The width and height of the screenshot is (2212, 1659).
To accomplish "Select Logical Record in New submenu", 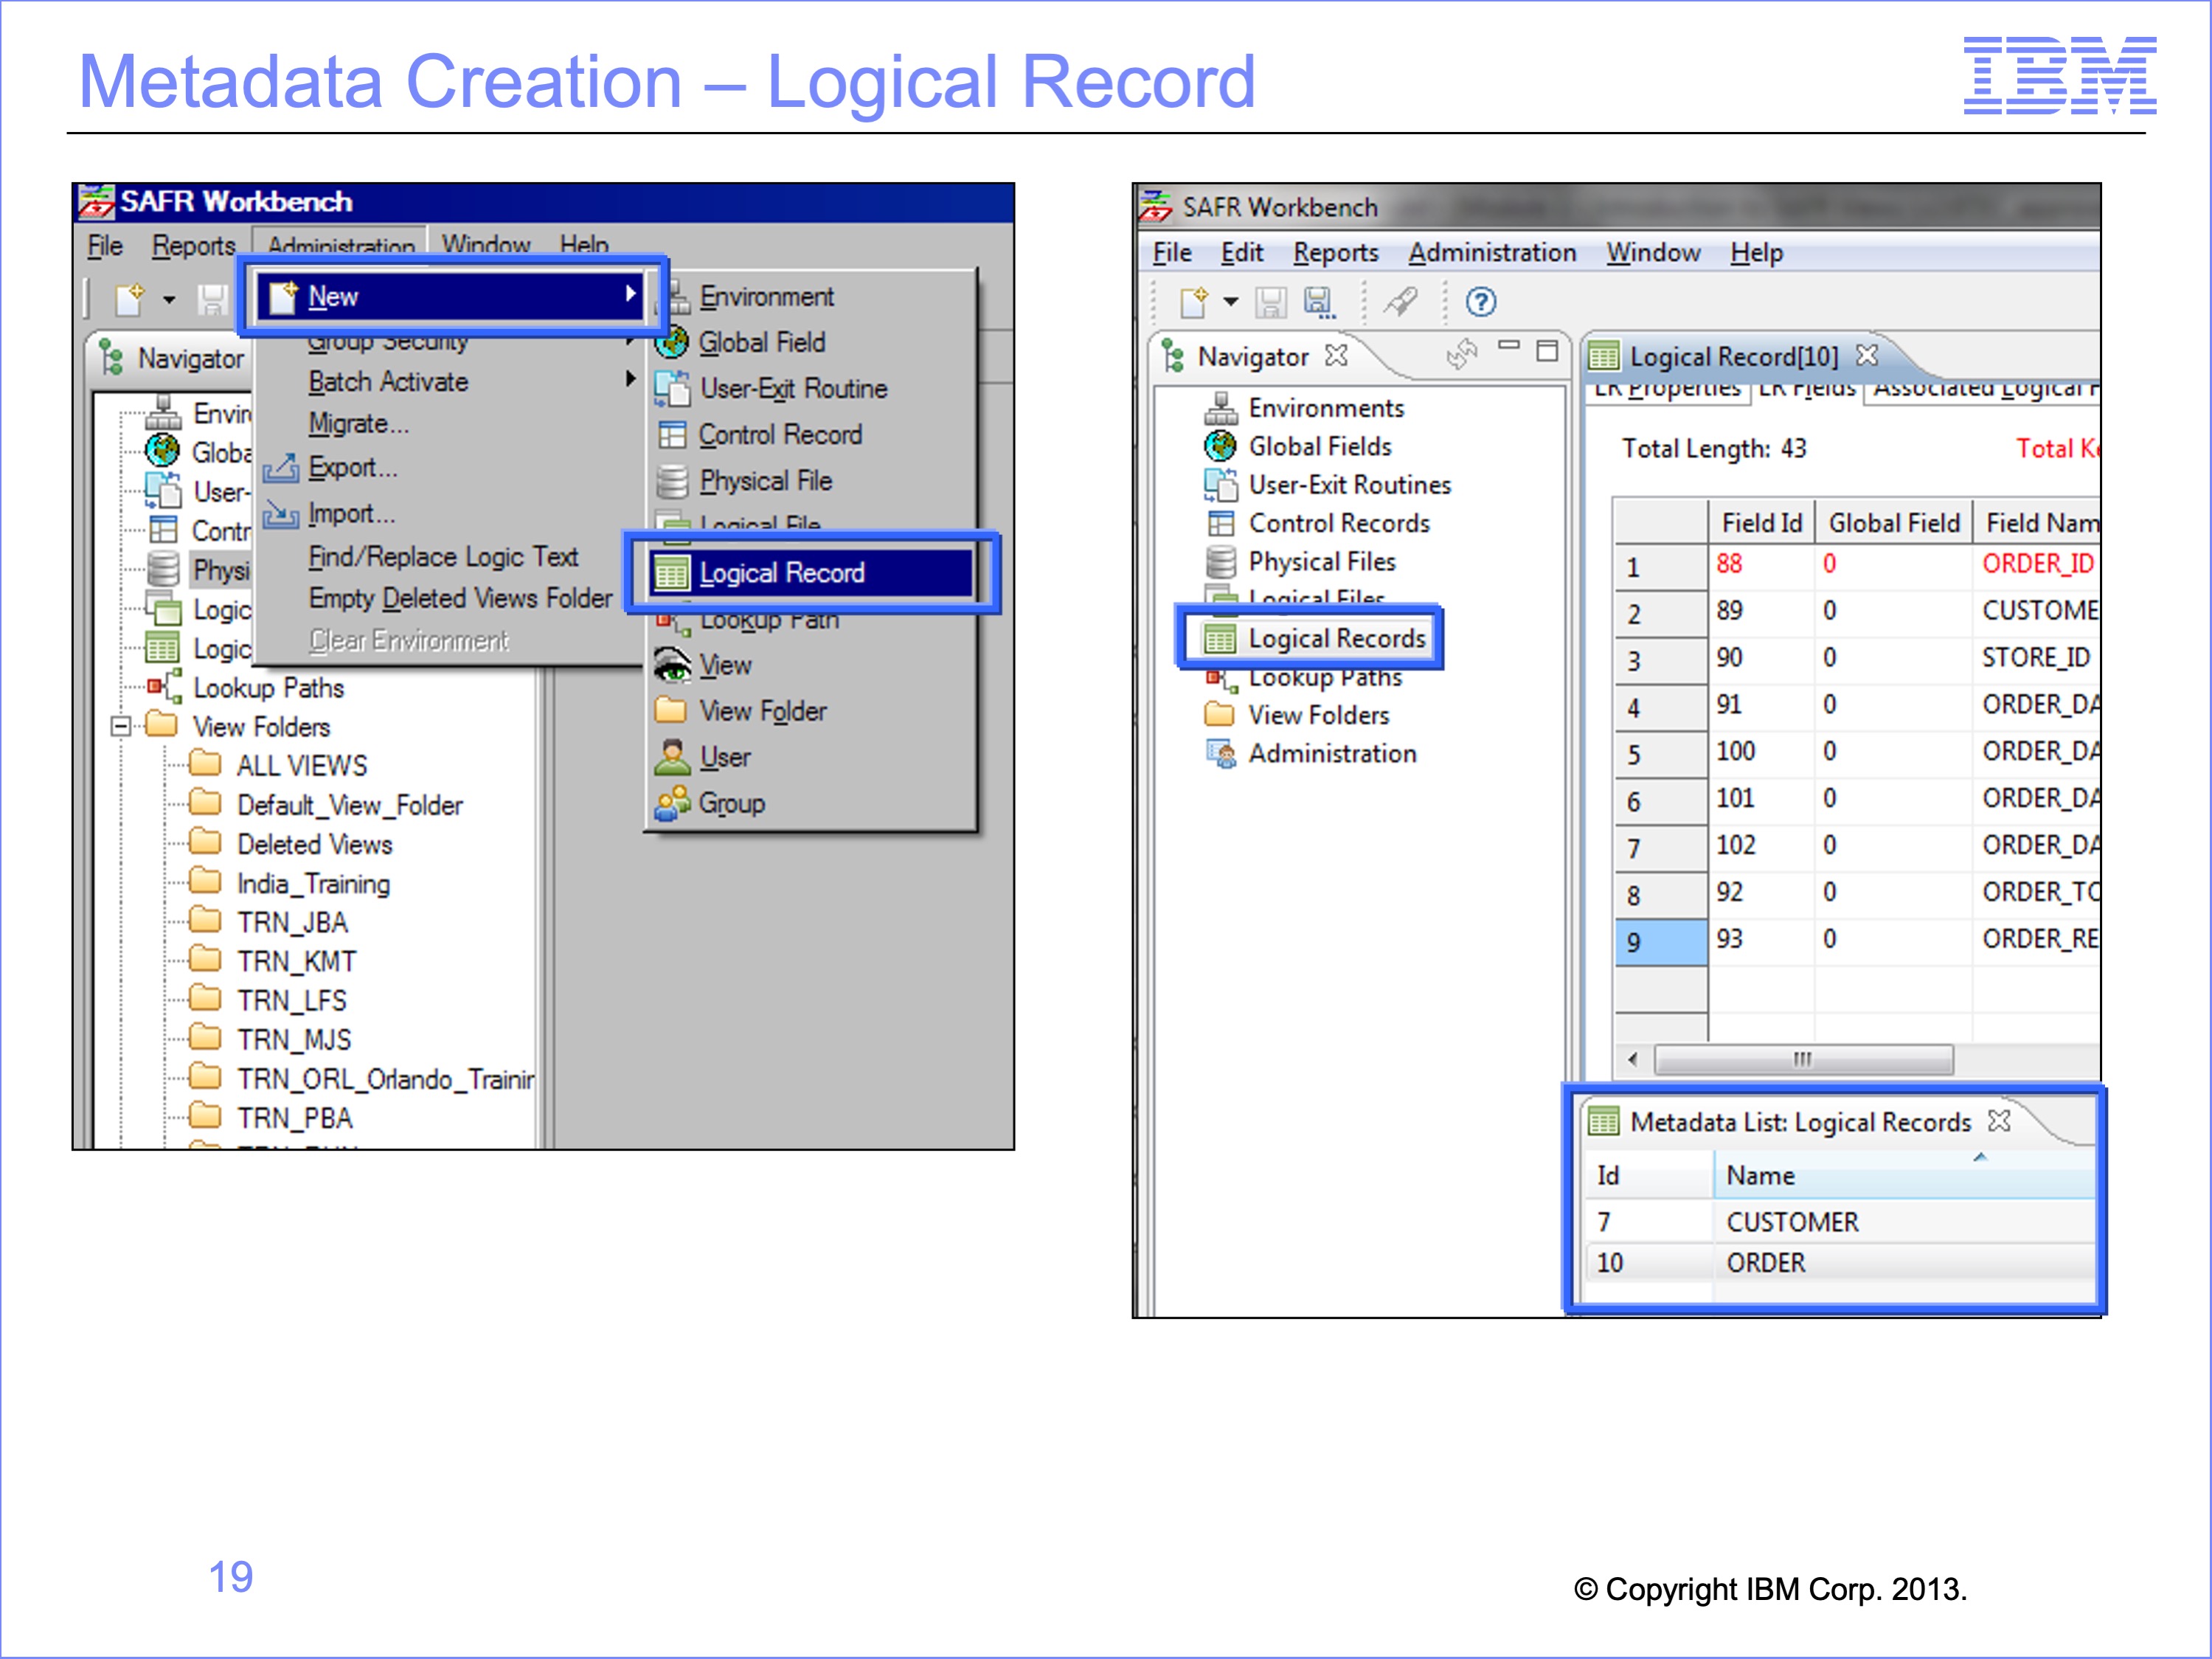I will [810, 573].
